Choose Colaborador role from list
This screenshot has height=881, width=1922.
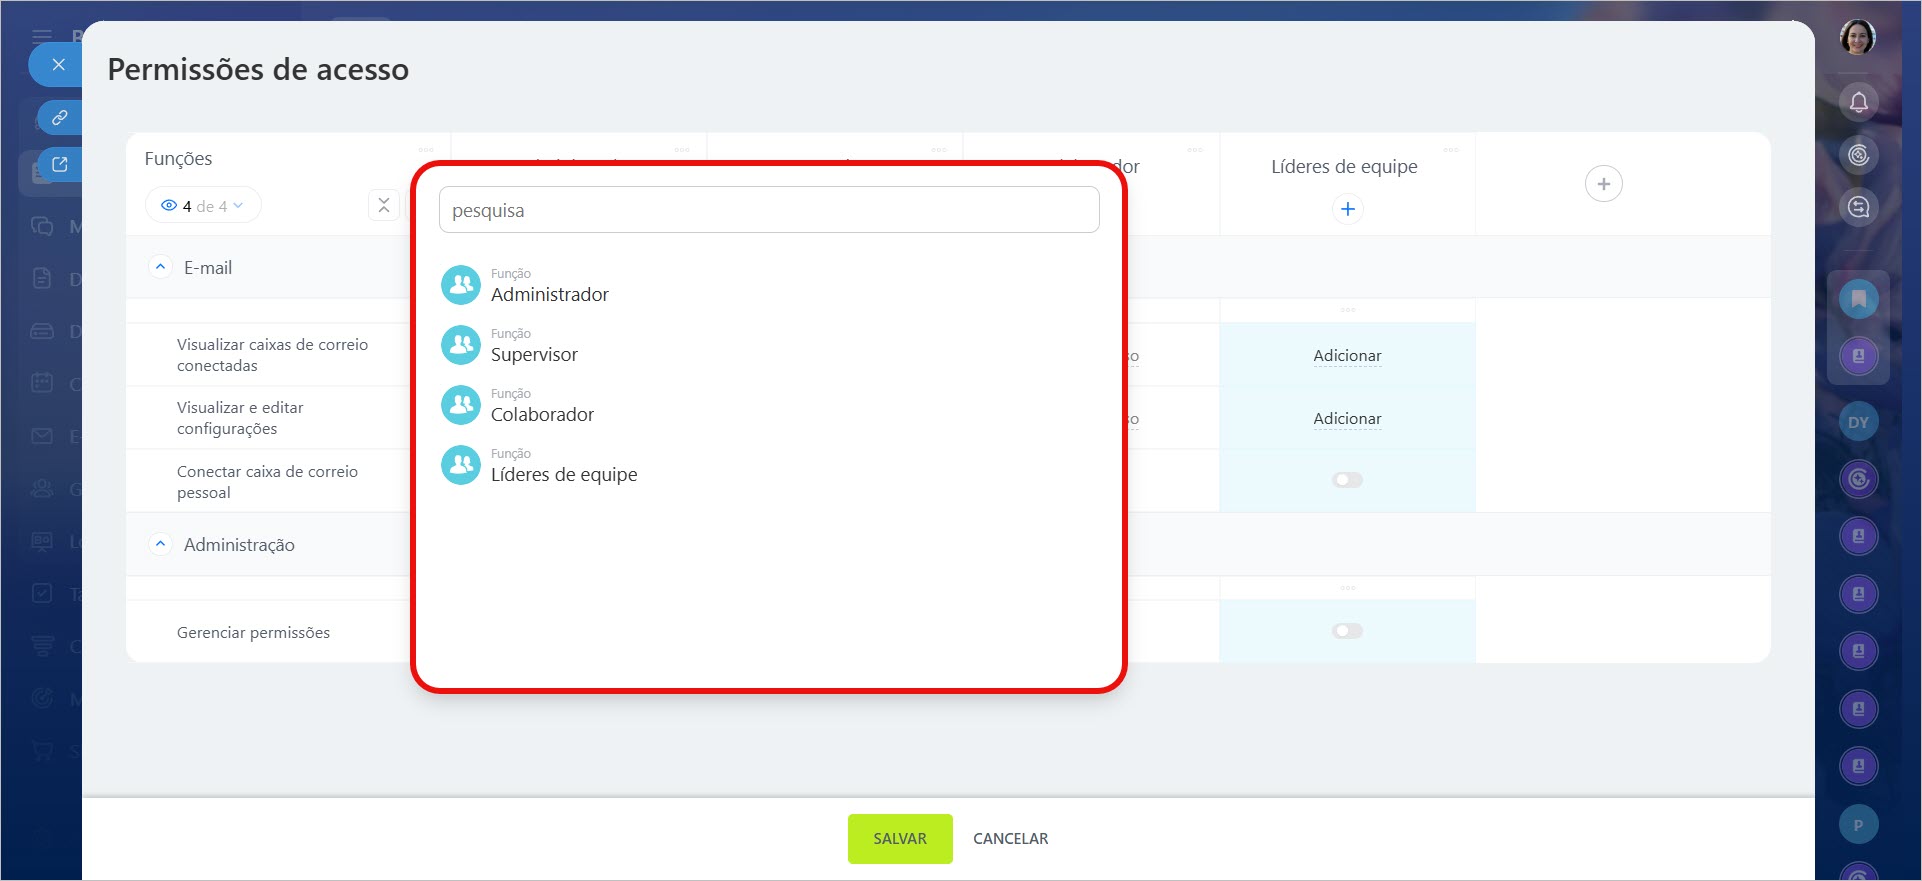pos(542,414)
